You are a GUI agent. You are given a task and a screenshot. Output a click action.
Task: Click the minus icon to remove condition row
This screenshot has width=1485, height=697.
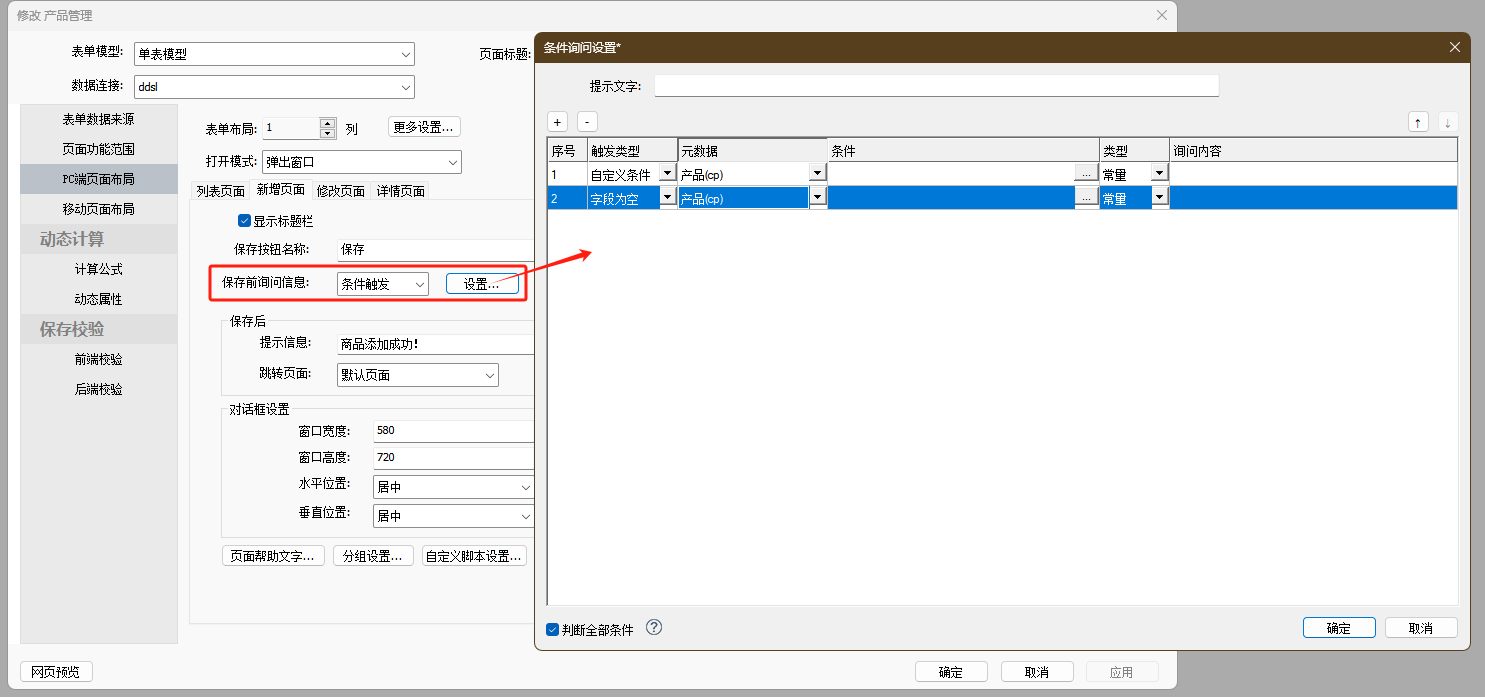[x=588, y=122]
